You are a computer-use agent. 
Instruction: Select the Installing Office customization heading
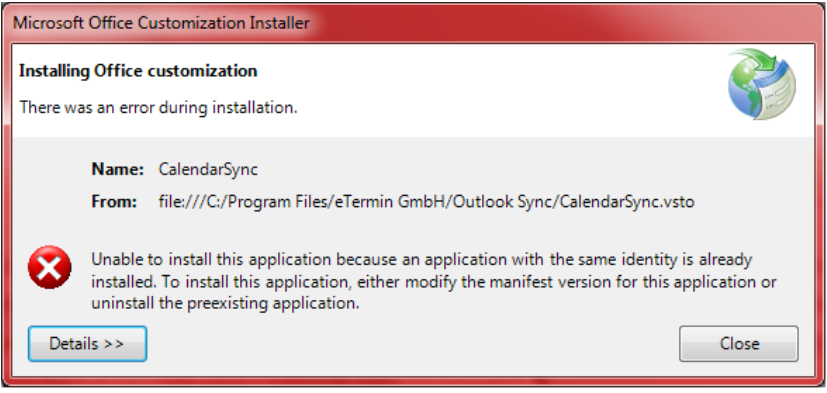point(138,71)
